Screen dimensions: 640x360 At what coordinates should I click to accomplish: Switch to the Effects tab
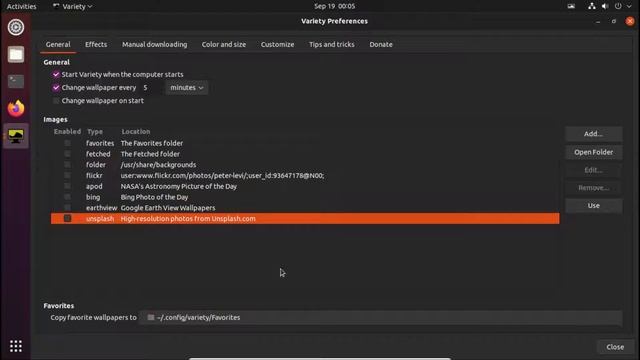point(96,44)
